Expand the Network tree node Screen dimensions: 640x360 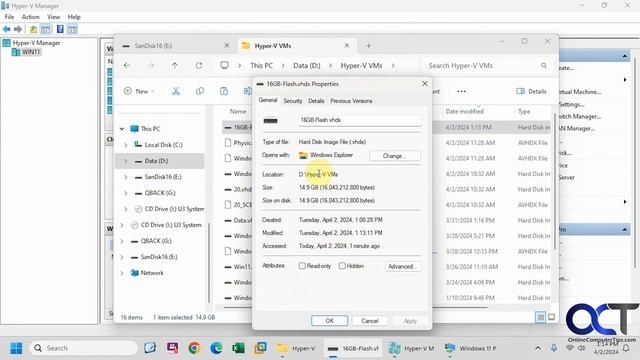[x=122, y=273]
